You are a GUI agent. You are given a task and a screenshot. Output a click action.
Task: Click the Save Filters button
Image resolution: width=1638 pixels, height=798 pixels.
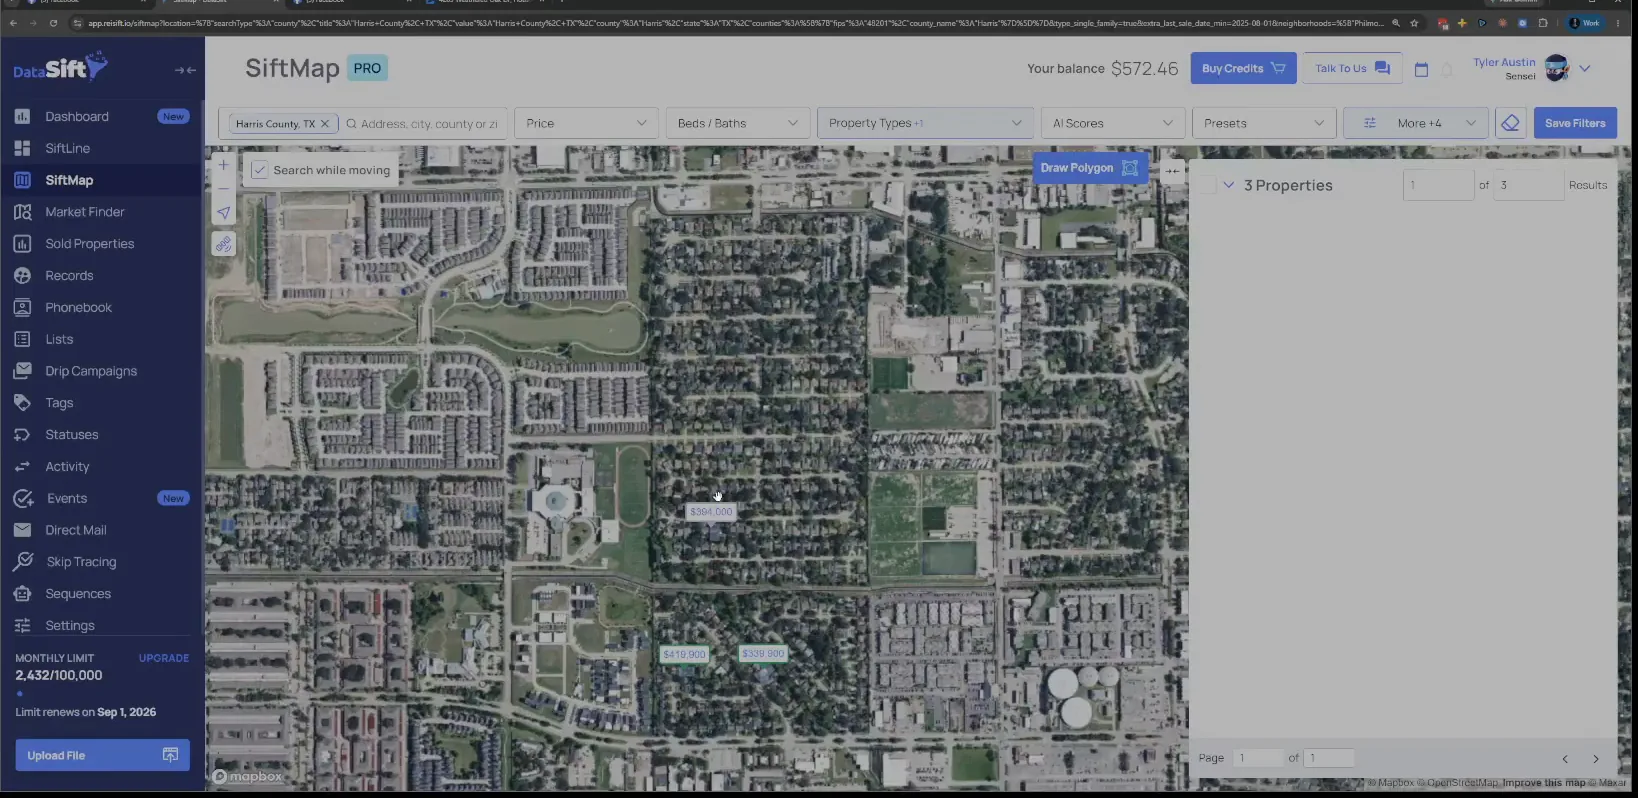(1575, 123)
